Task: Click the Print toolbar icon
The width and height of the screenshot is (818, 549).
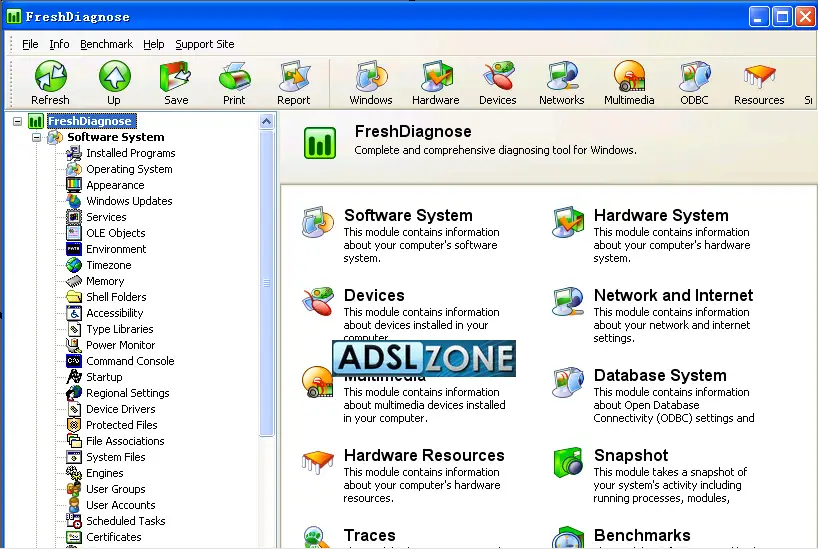Action: (x=234, y=76)
